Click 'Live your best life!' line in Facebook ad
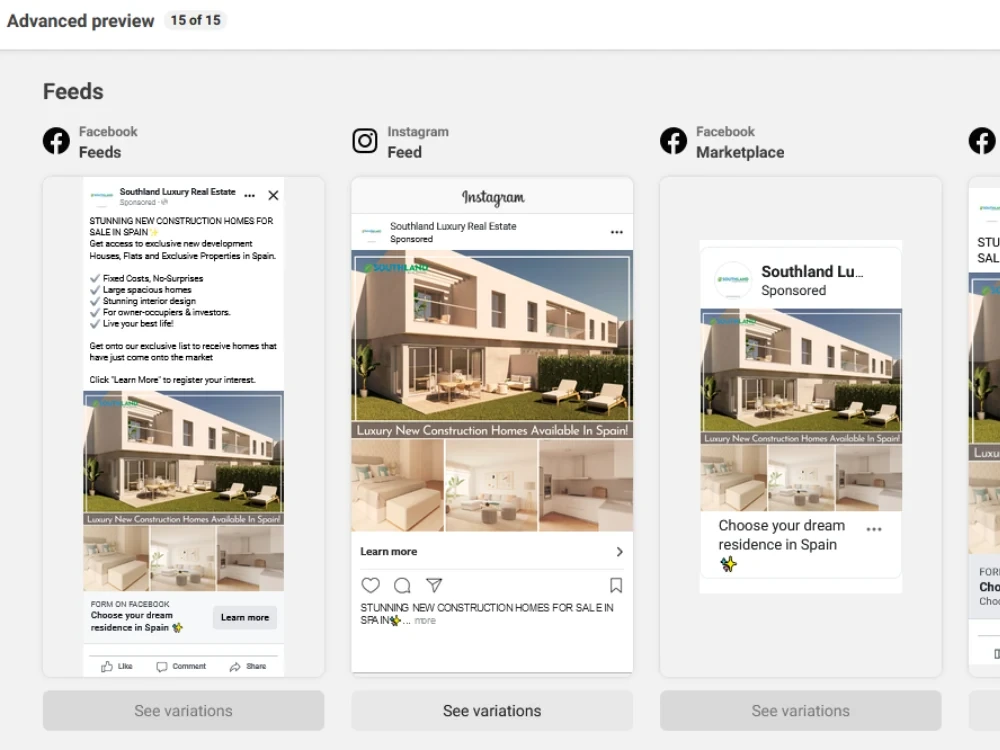Screen dimensions: 1000x750 coord(138,324)
